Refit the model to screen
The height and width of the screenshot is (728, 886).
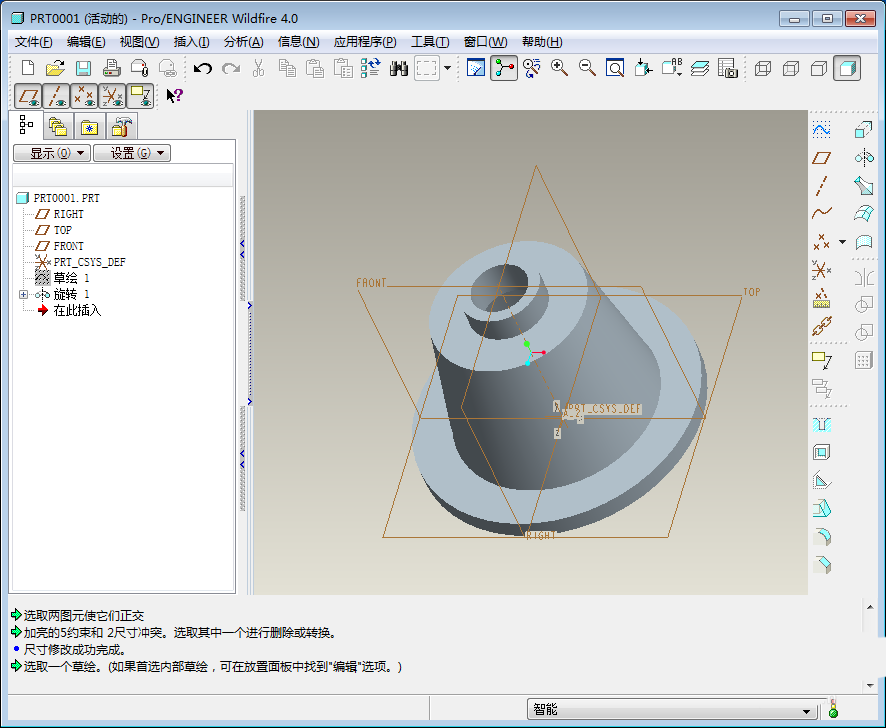[615, 68]
